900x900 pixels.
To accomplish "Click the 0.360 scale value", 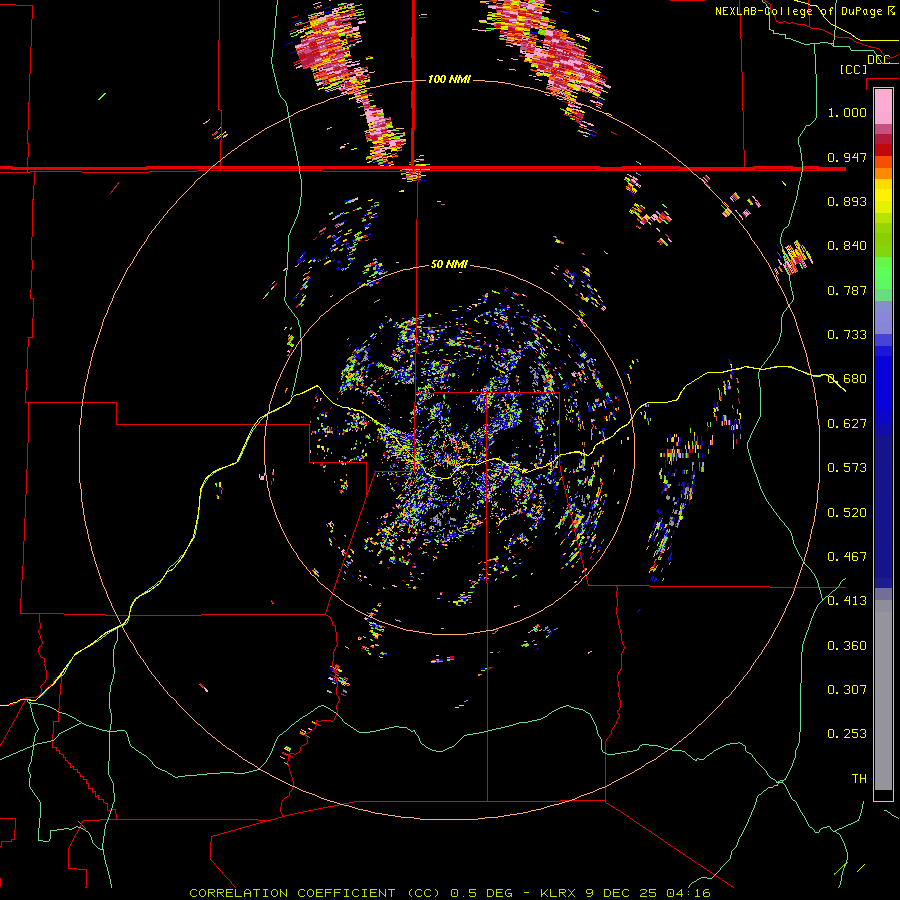I will pyautogui.click(x=847, y=646).
